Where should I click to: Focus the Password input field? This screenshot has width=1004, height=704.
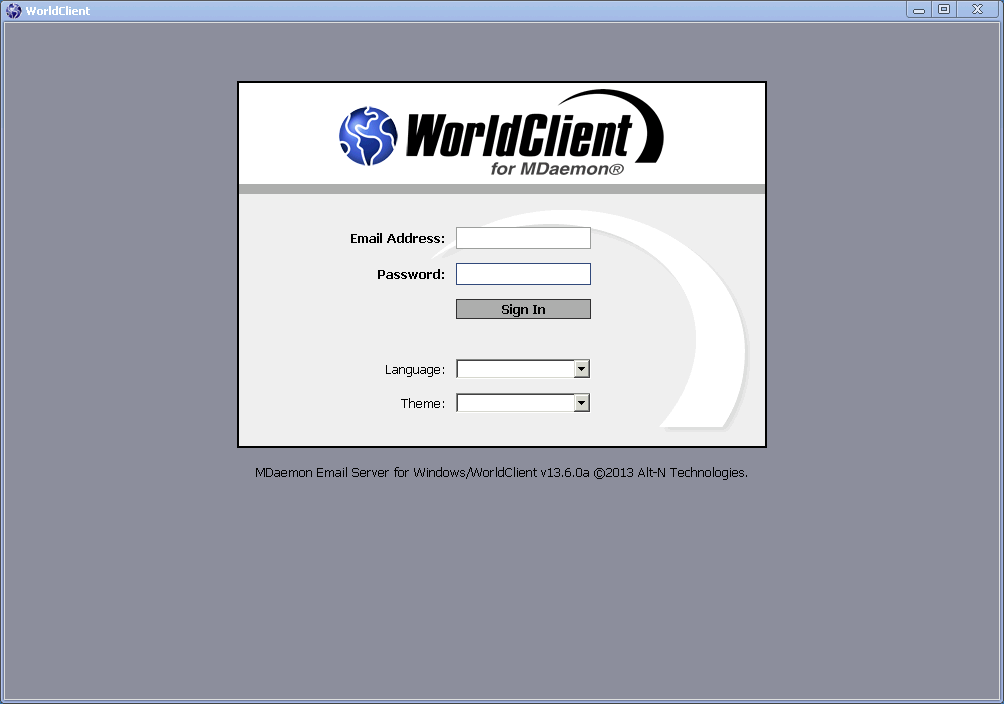[x=523, y=274]
